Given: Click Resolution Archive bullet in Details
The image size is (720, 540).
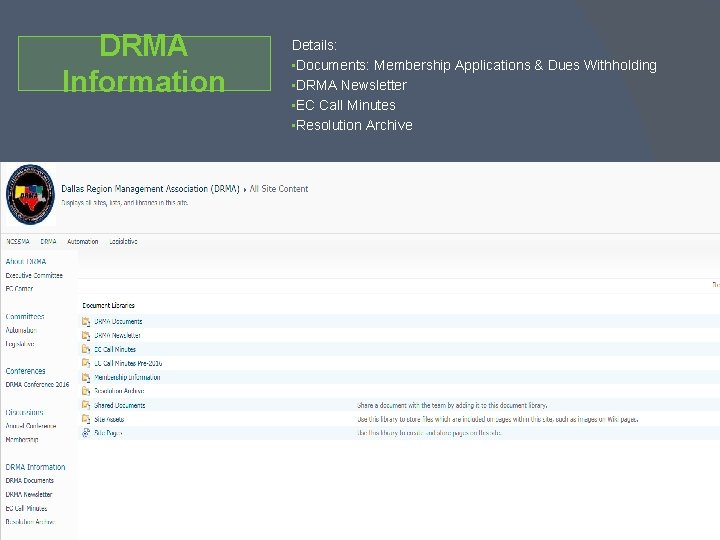Looking at the screenshot, I should 352,125.
